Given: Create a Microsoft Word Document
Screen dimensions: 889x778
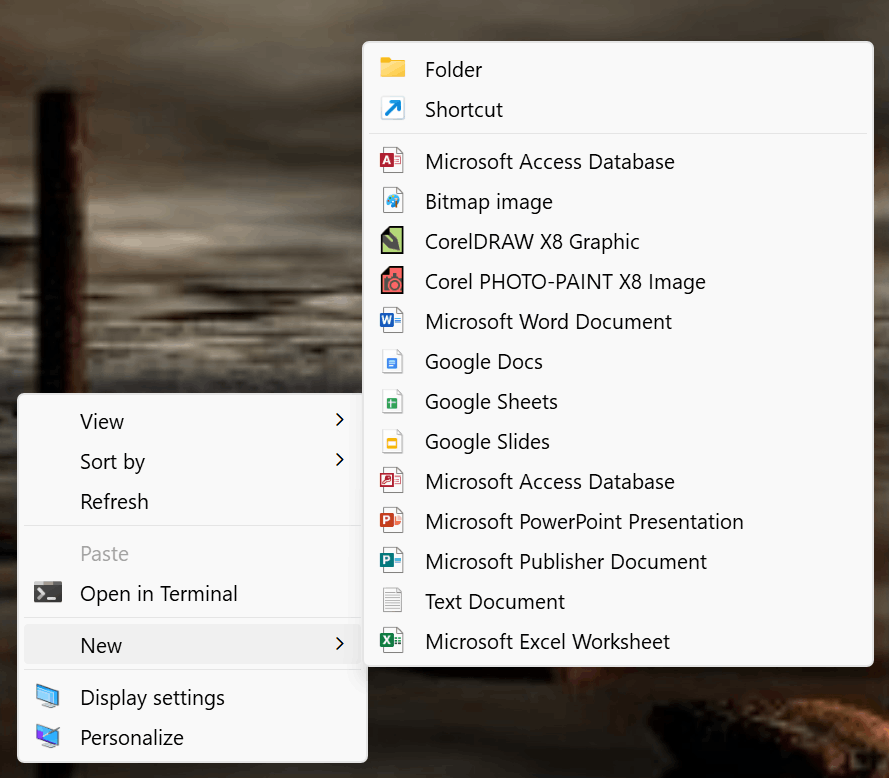Looking at the screenshot, I should (618, 322).
